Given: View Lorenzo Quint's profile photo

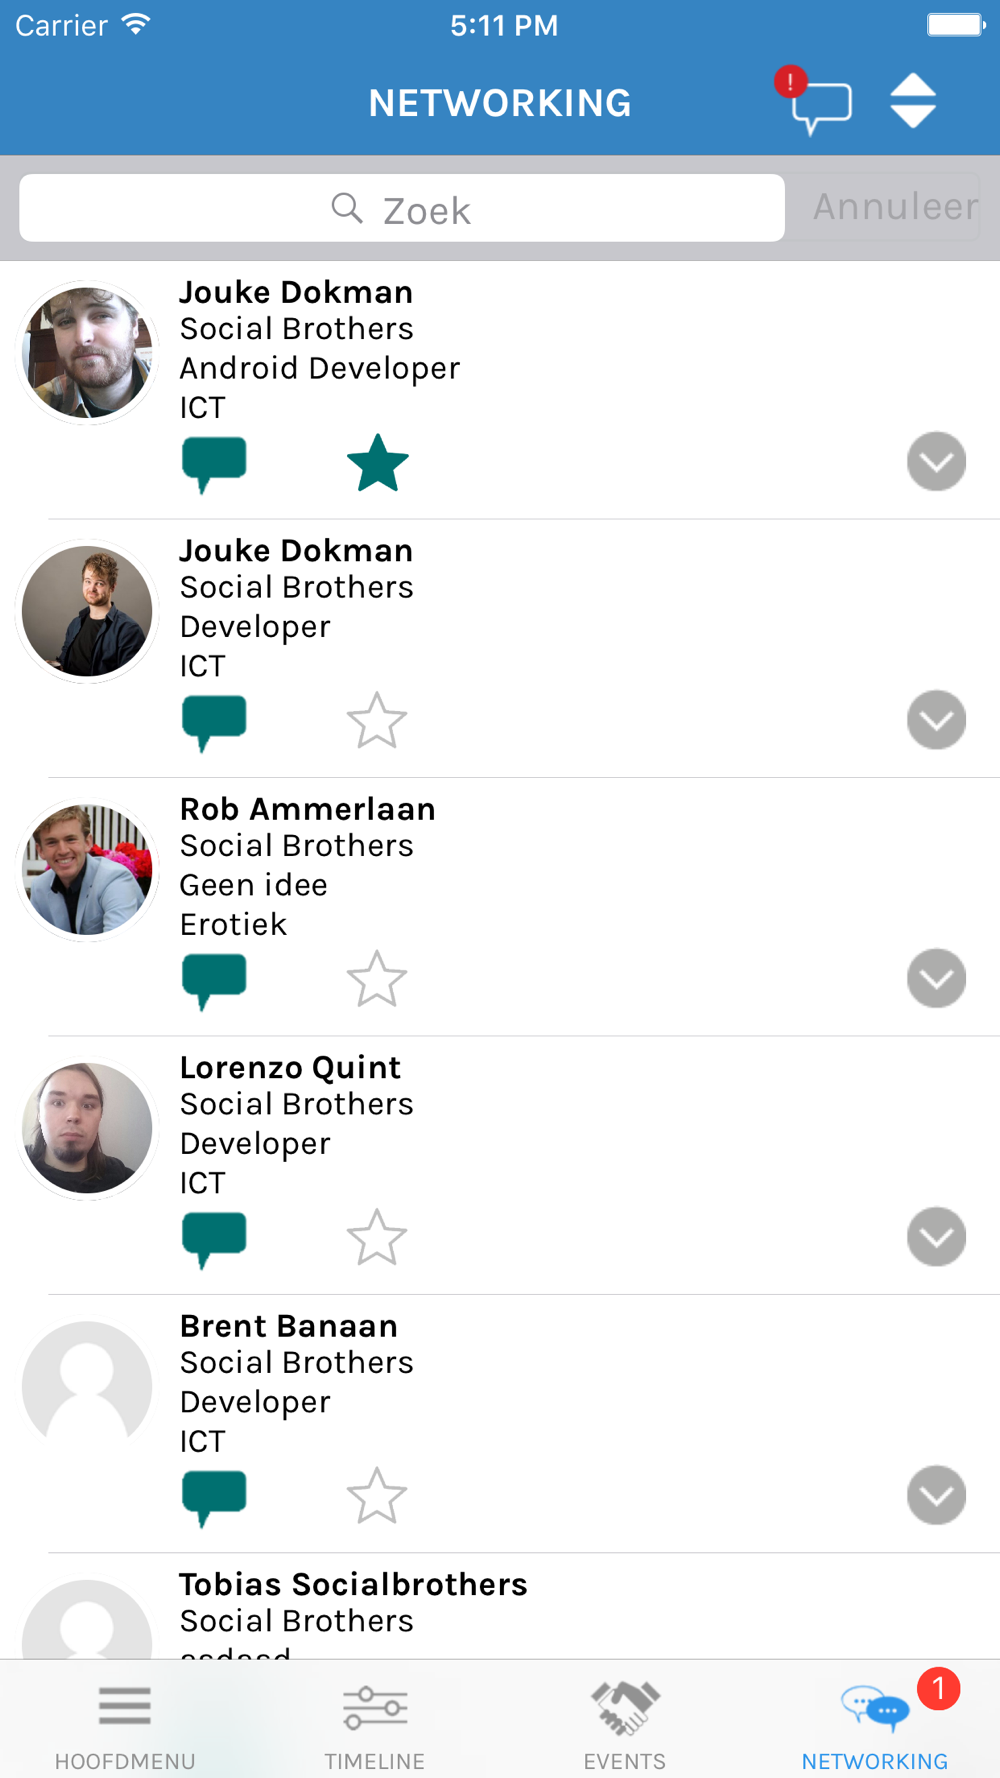Looking at the screenshot, I should pos(87,1128).
